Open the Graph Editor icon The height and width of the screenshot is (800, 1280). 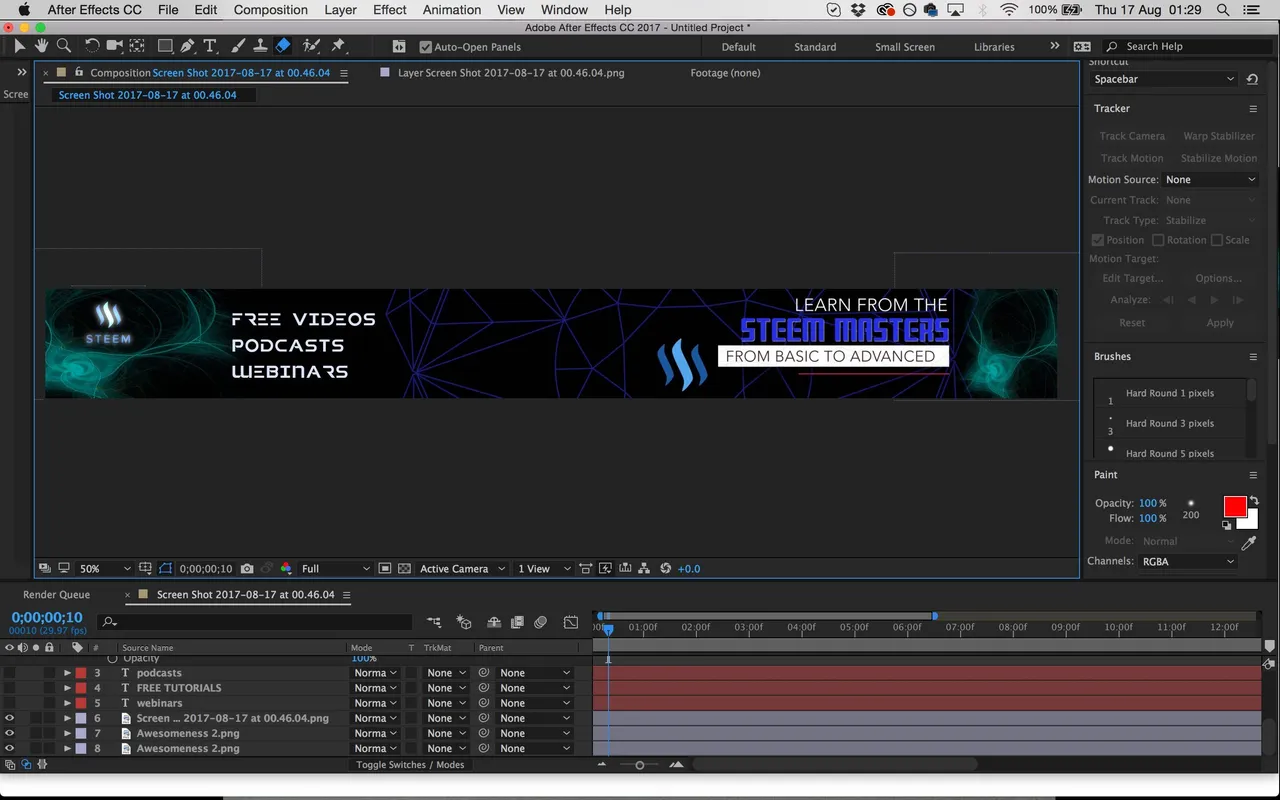coord(571,622)
